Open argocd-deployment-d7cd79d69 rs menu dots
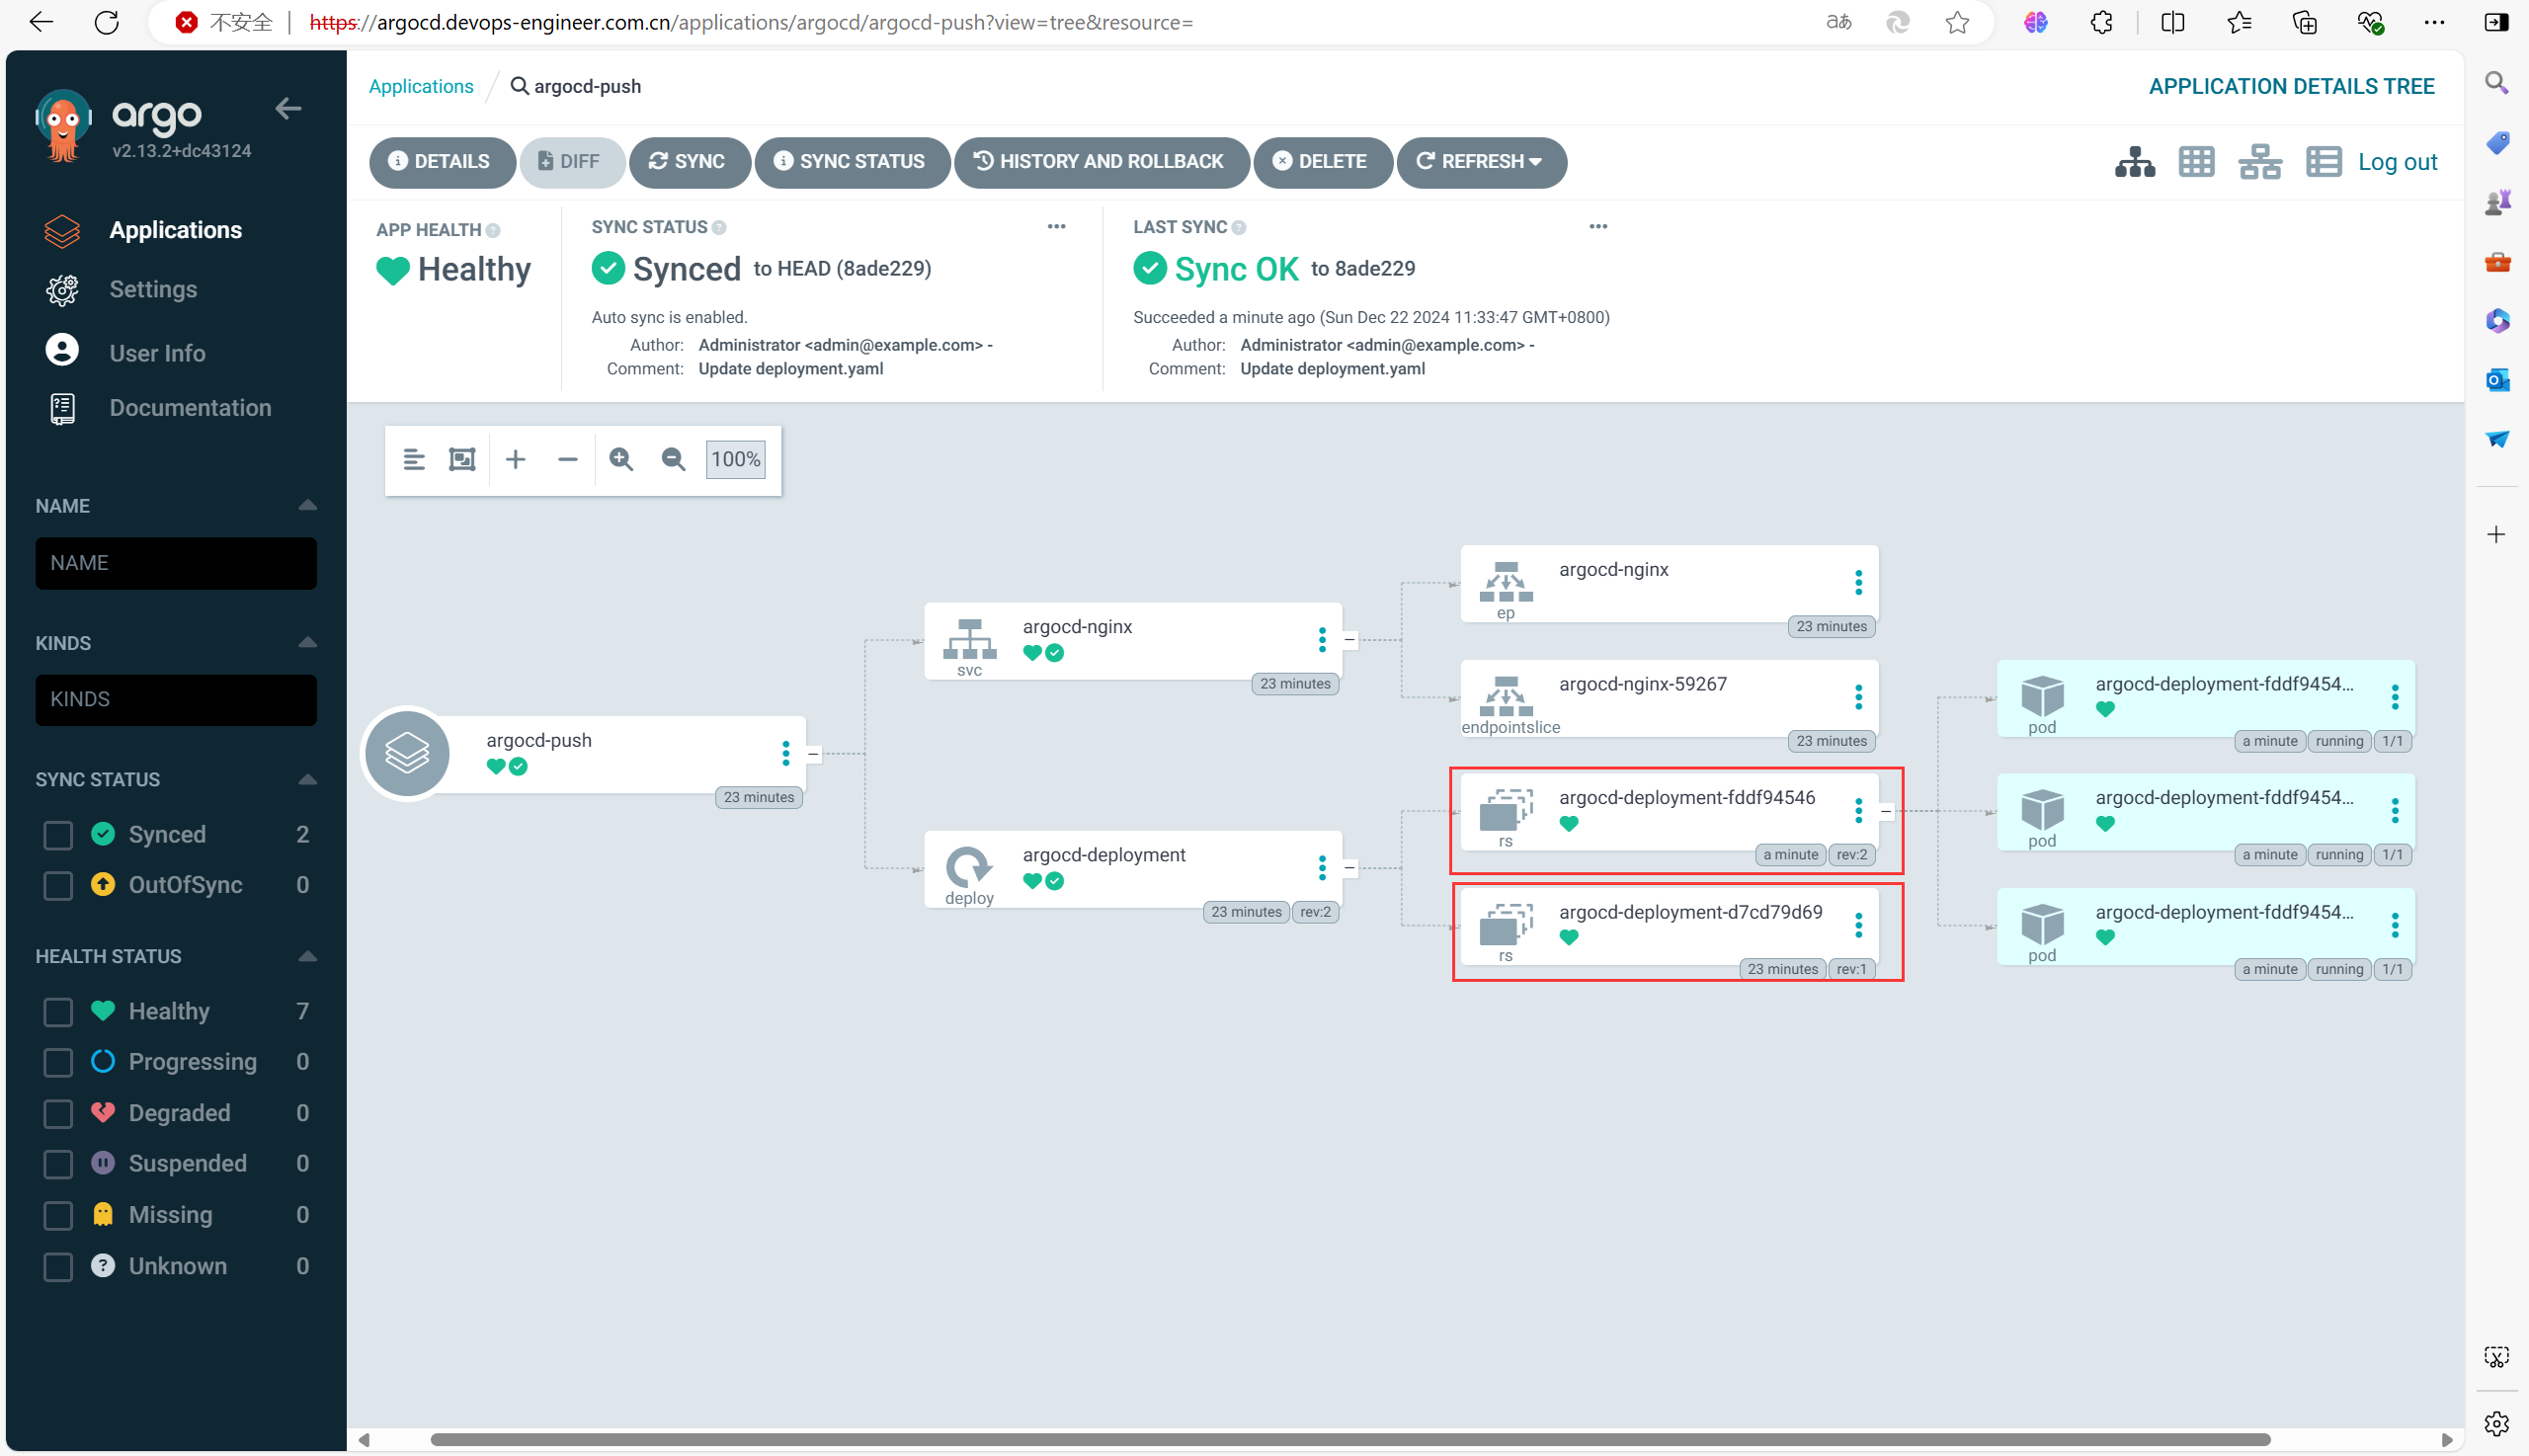Screen dimensions: 2529x1456 (1858, 926)
